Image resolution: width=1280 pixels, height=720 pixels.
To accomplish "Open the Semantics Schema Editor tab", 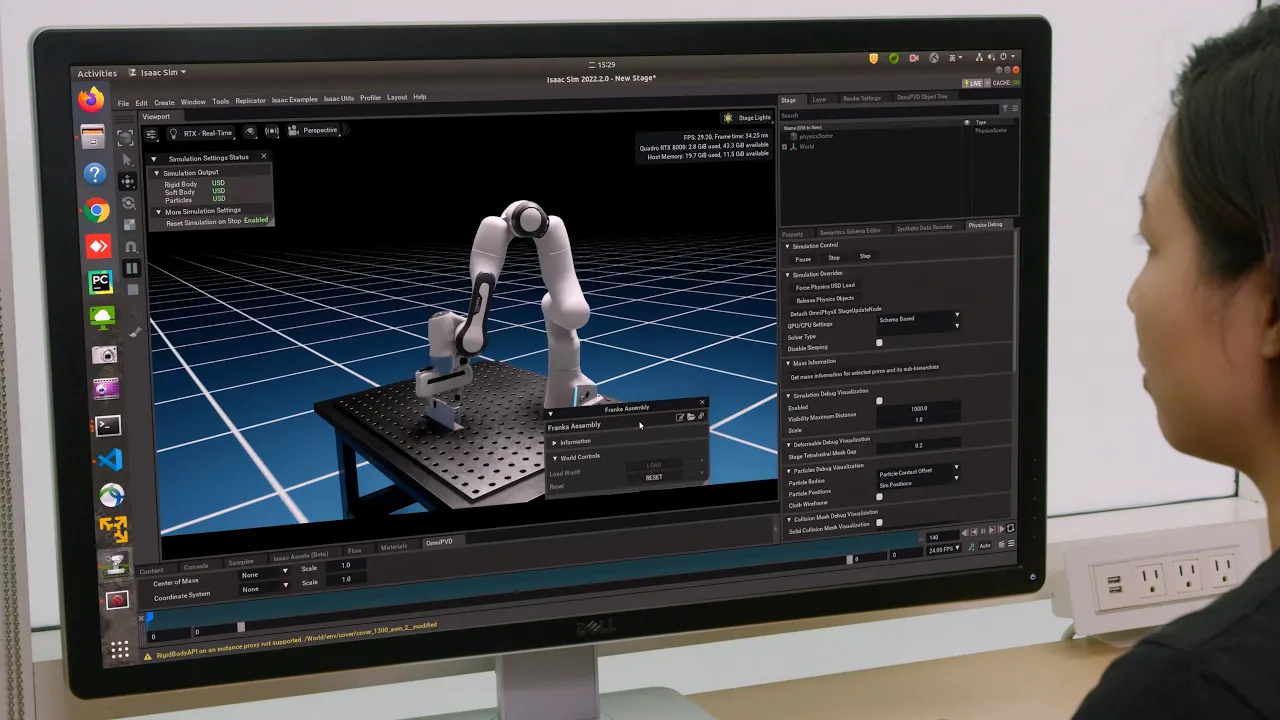I will coord(850,231).
